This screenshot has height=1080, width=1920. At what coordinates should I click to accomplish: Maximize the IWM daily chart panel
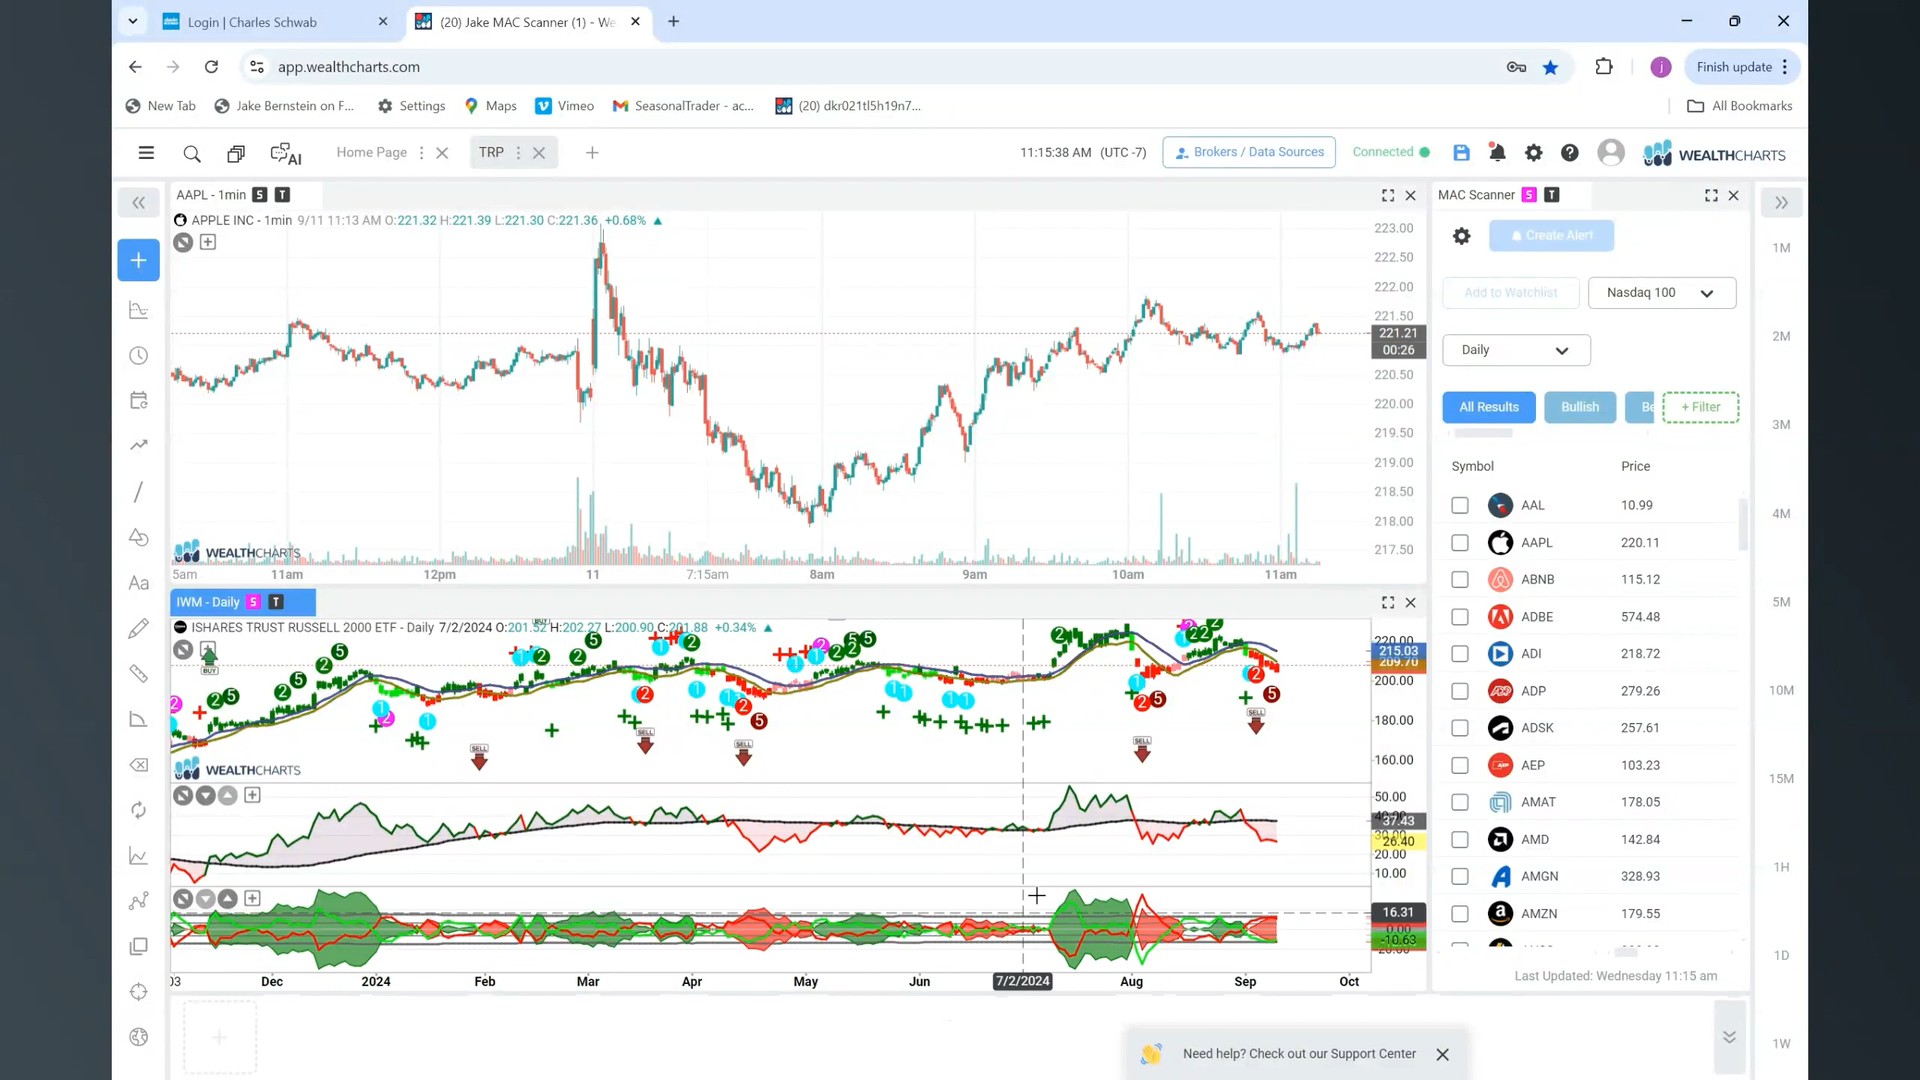point(1388,603)
